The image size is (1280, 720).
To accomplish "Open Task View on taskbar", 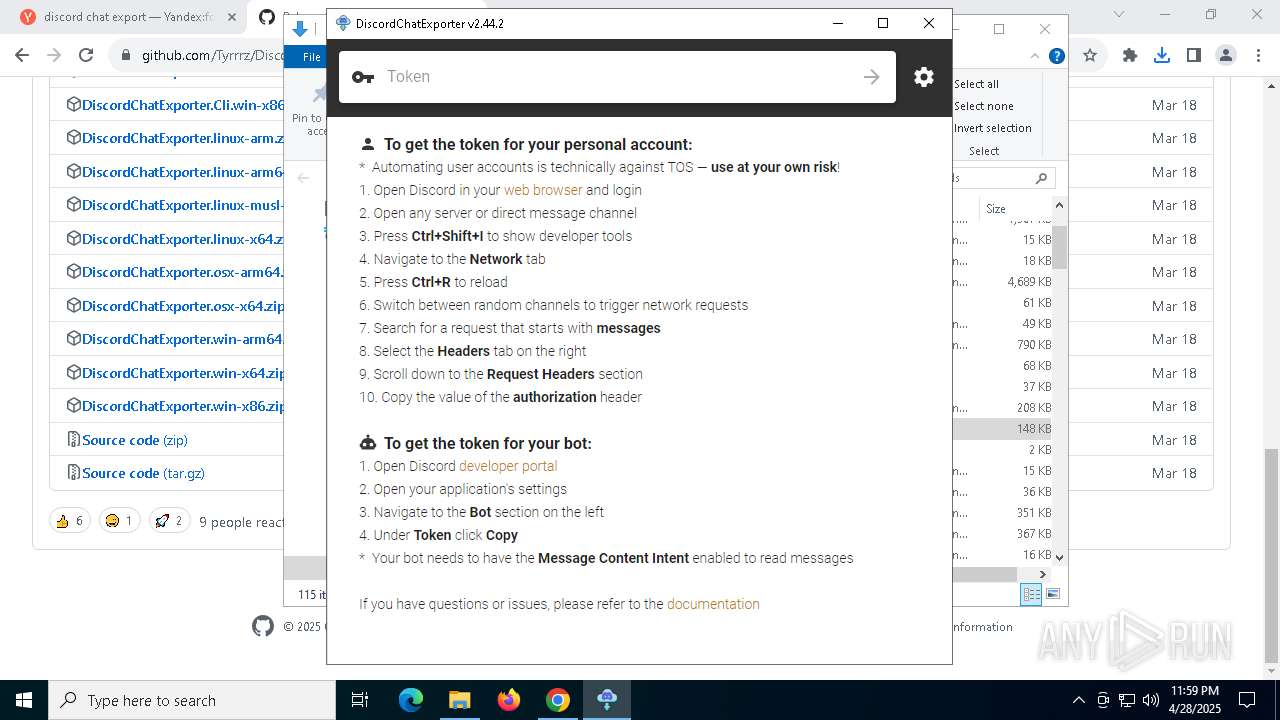I will 360,700.
